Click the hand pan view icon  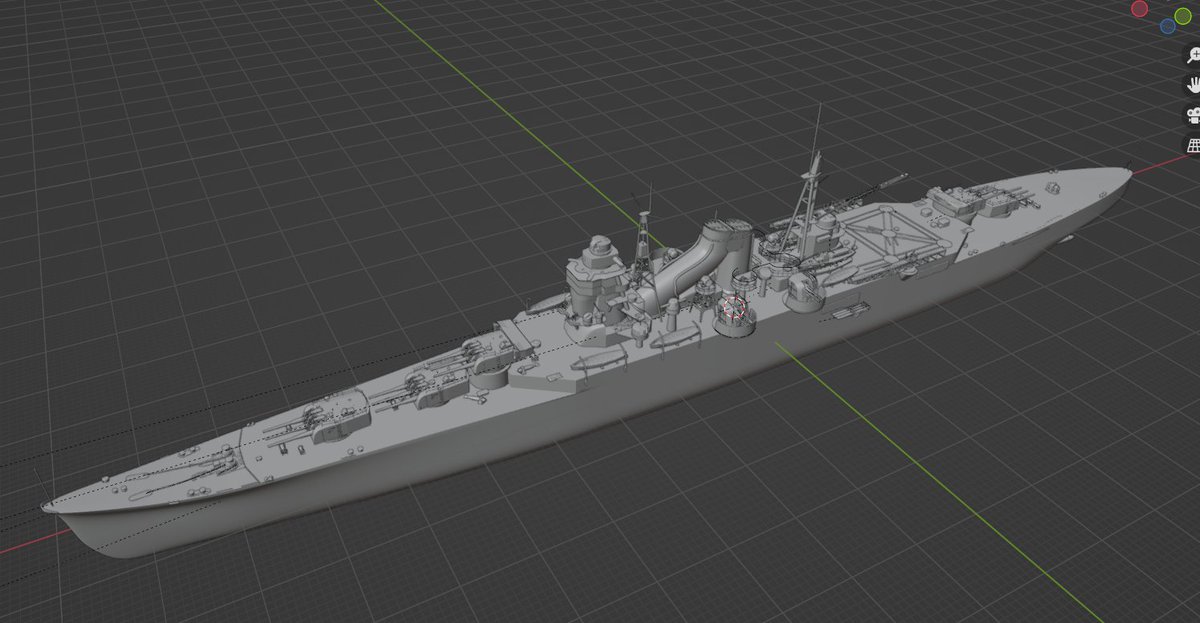pos(1192,85)
